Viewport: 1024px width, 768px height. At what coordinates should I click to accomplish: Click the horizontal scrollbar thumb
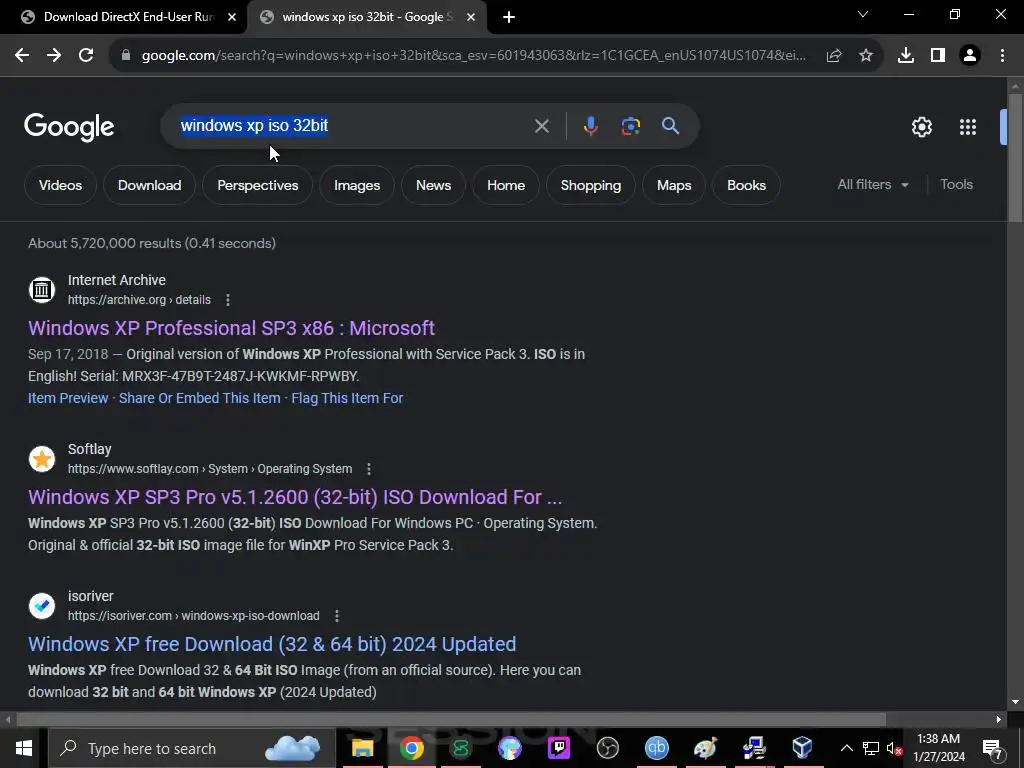point(451,720)
